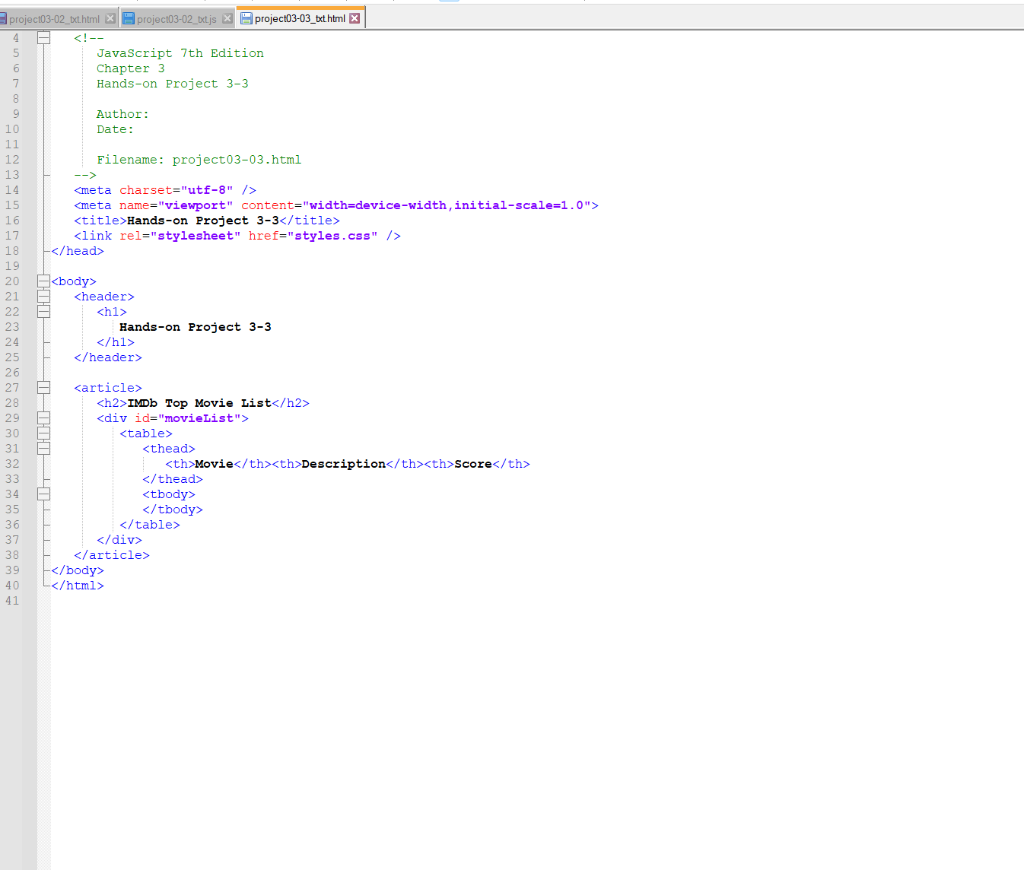Collapse the header element code fold
Image resolution: width=1024 pixels, height=870 pixels.
tap(42, 296)
